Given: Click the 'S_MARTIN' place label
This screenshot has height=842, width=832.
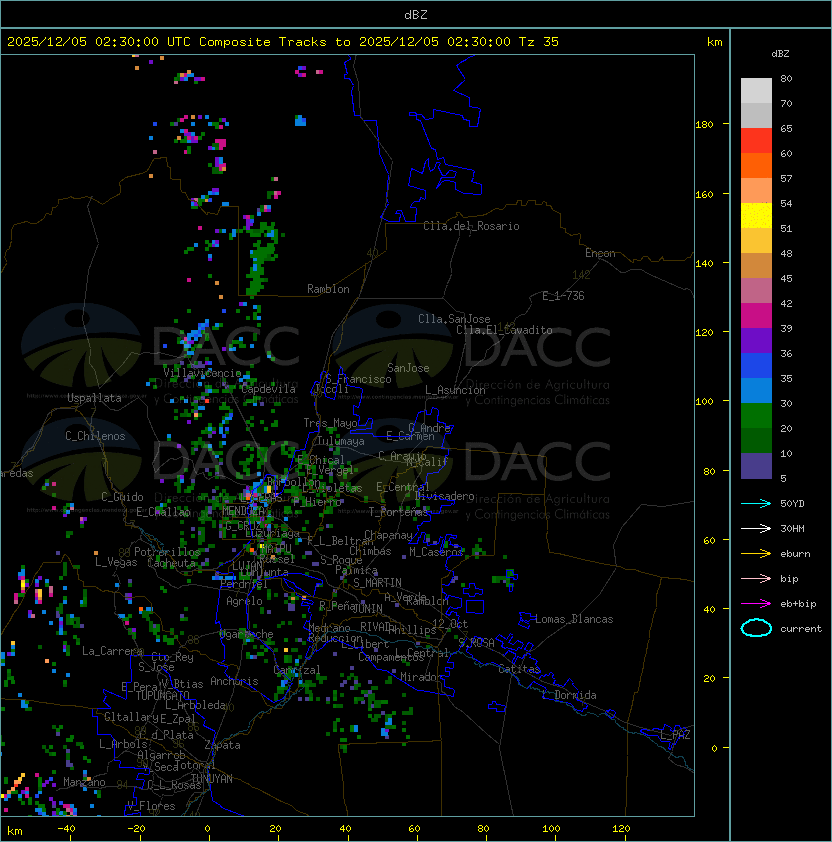Looking at the screenshot, I should pos(377,583).
